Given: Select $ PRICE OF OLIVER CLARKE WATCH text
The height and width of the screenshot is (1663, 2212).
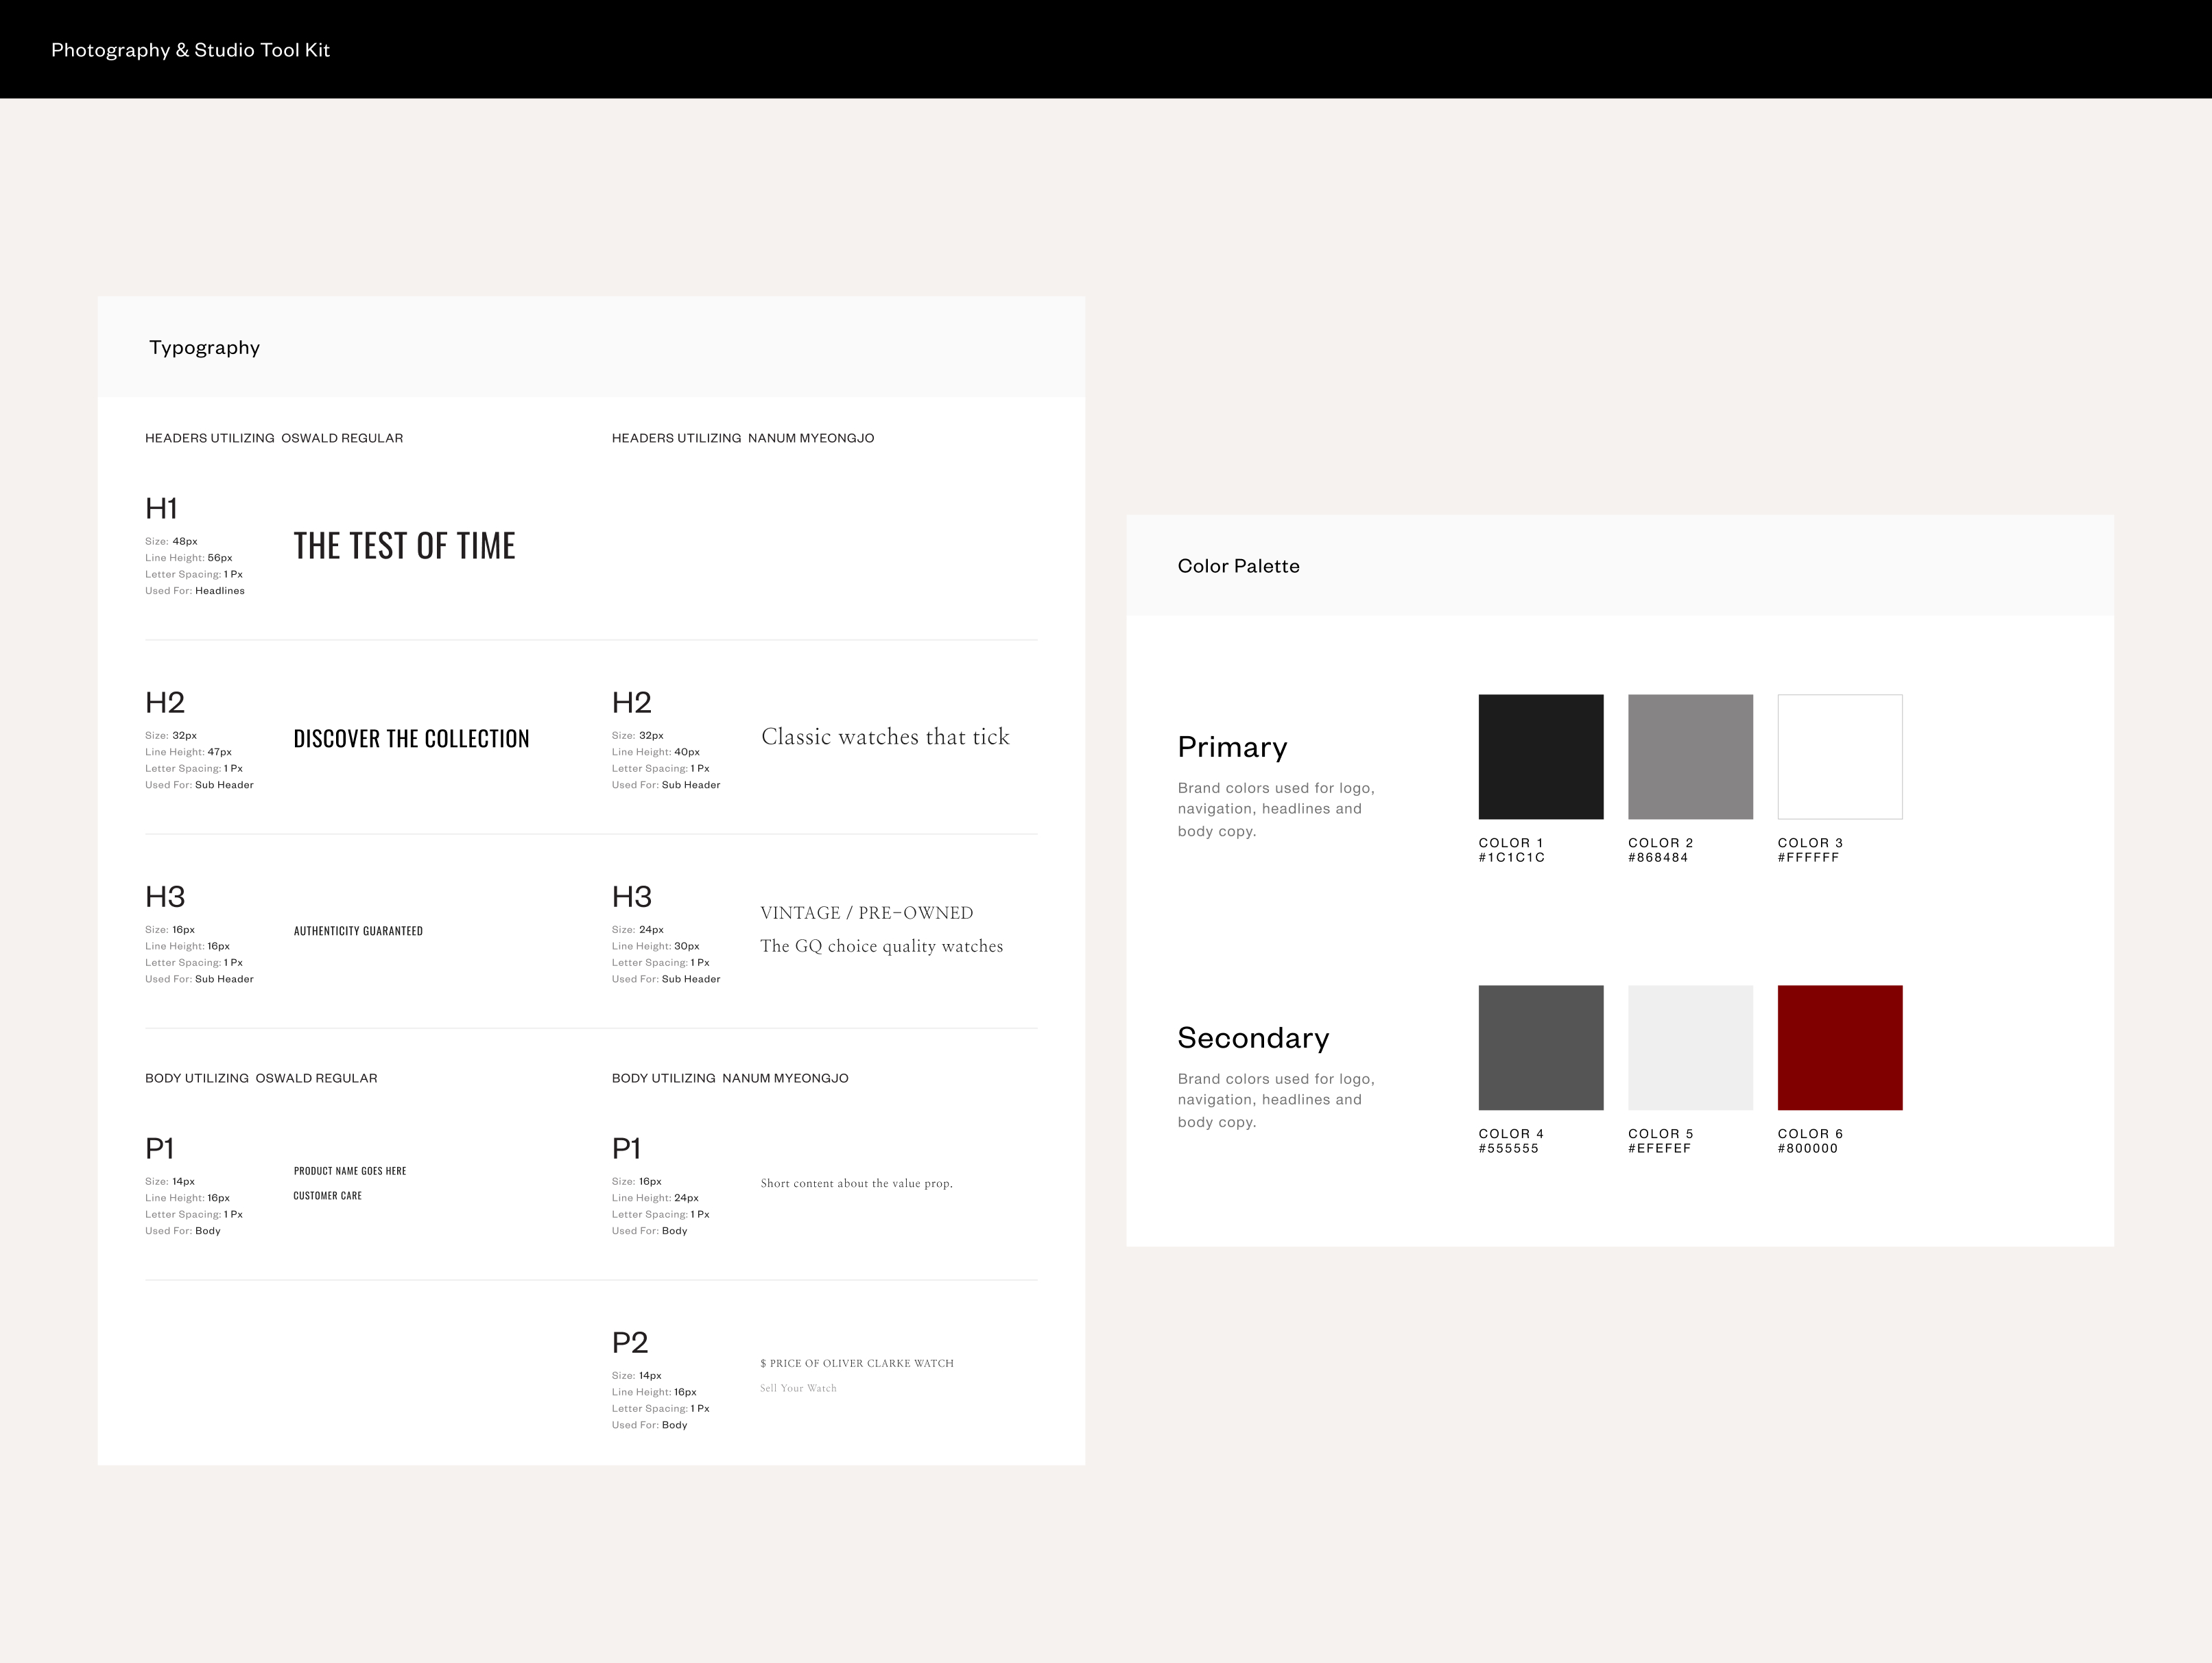Looking at the screenshot, I should point(856,1363).
